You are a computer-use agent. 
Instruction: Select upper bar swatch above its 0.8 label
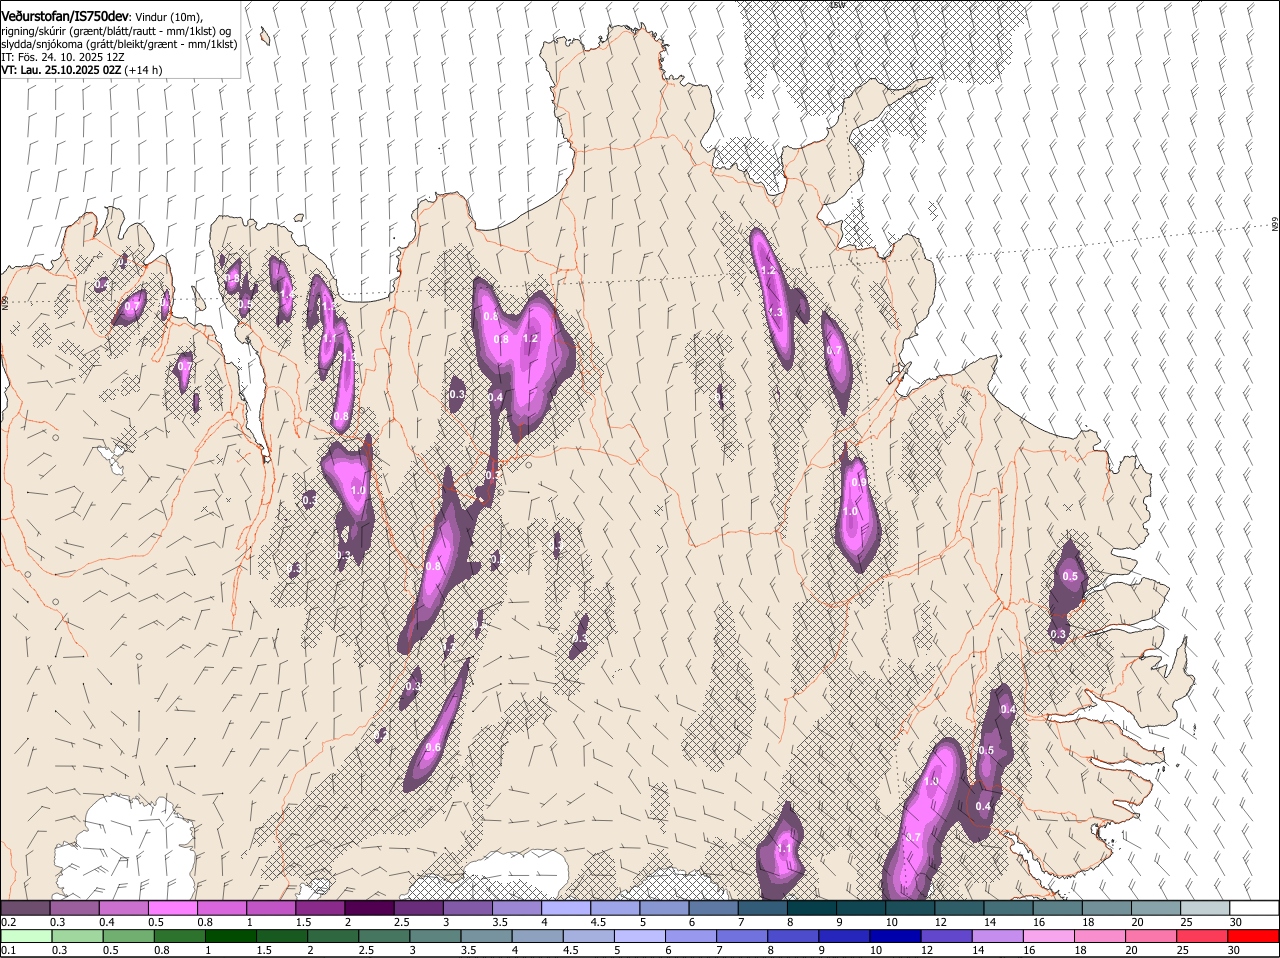pos(221,908)
